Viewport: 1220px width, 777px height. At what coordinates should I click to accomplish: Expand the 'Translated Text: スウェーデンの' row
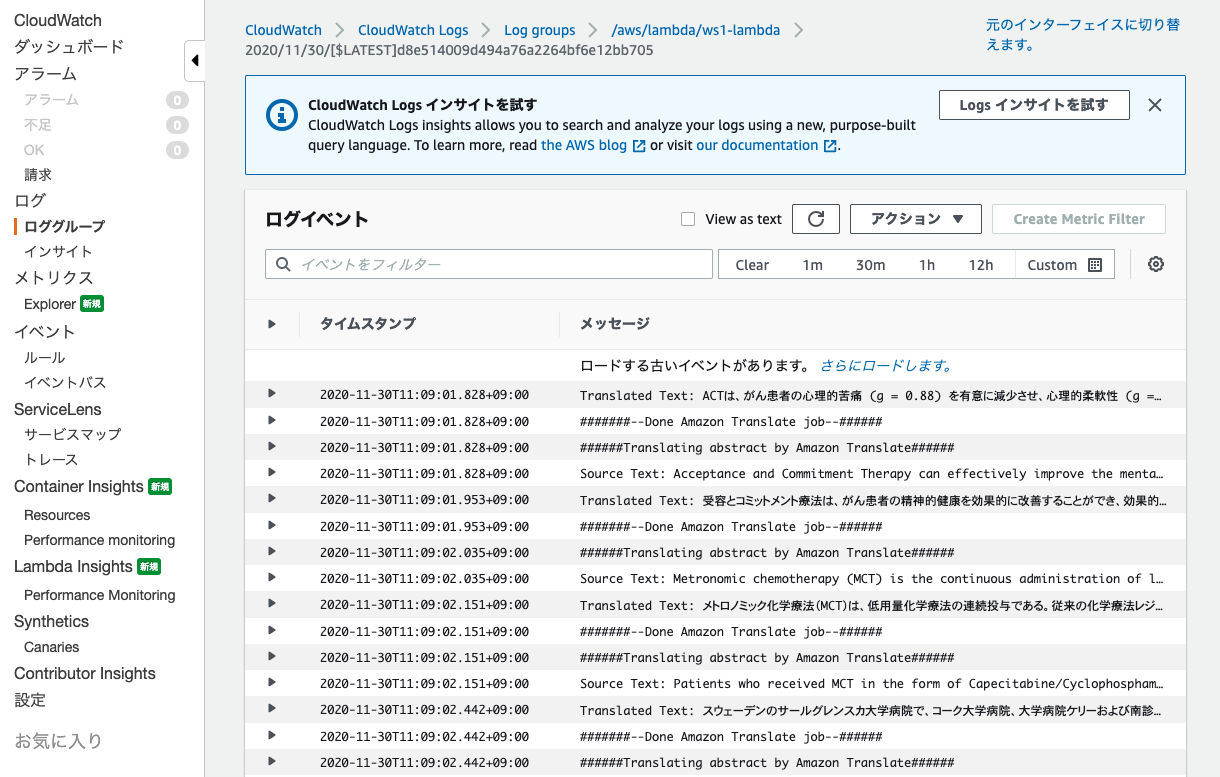click(272, 709)
